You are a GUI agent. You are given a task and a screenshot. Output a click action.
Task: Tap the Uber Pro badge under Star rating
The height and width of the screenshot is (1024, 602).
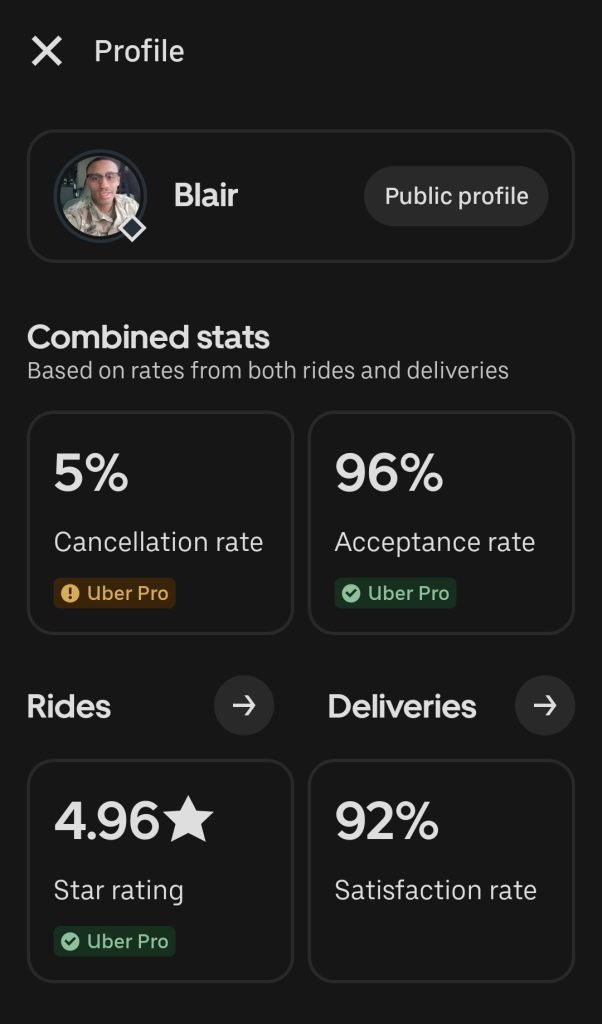point(115,941)
